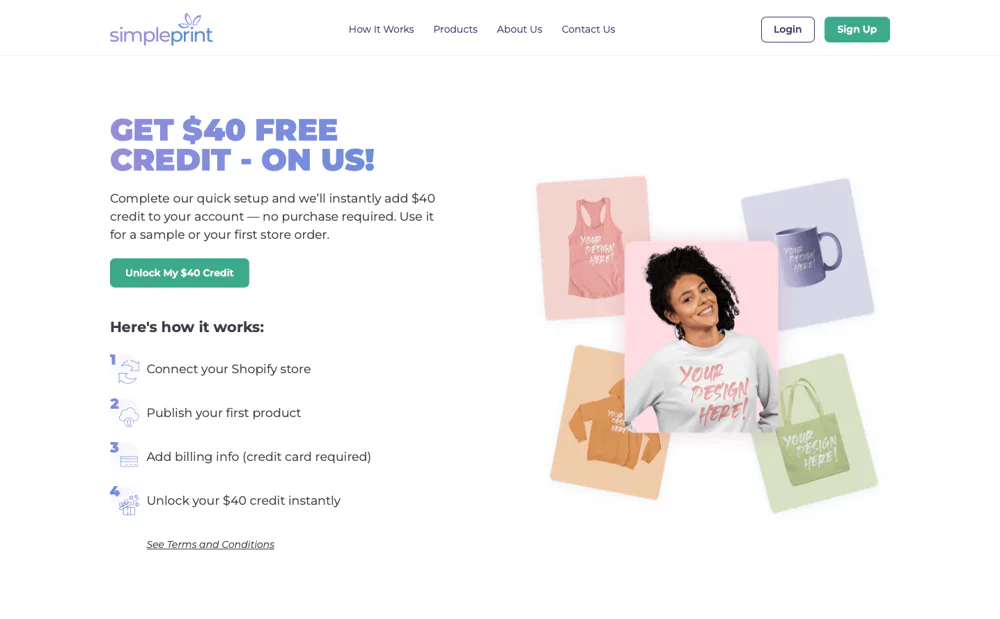Screen dimensions: 1000x619
Task: Click the Connect your Shopify store text
Action: (x=228, y=369)
